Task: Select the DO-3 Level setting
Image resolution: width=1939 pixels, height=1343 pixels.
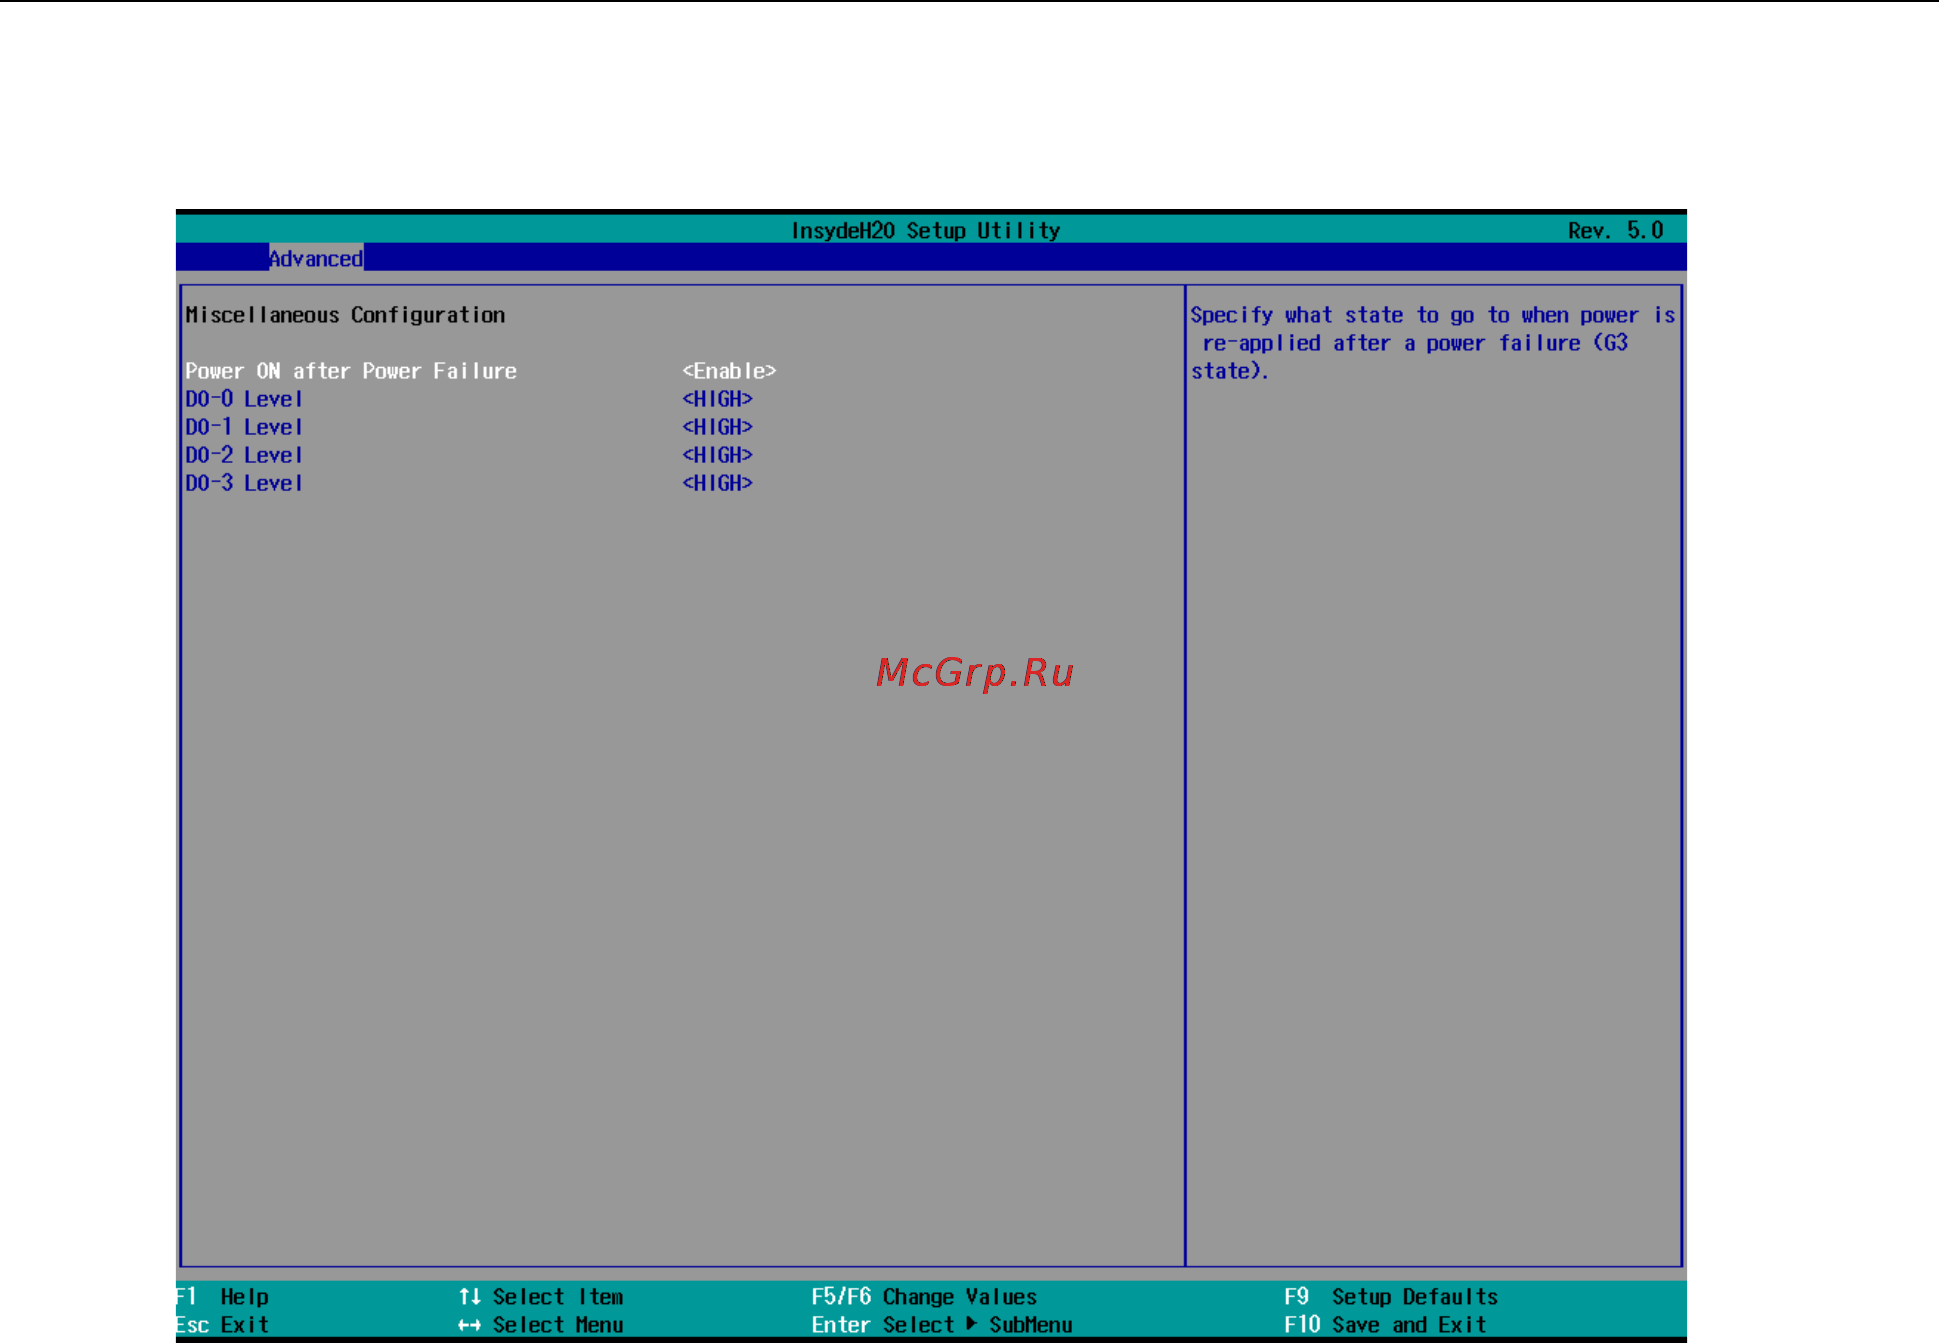Action: (x=244, y=483)
